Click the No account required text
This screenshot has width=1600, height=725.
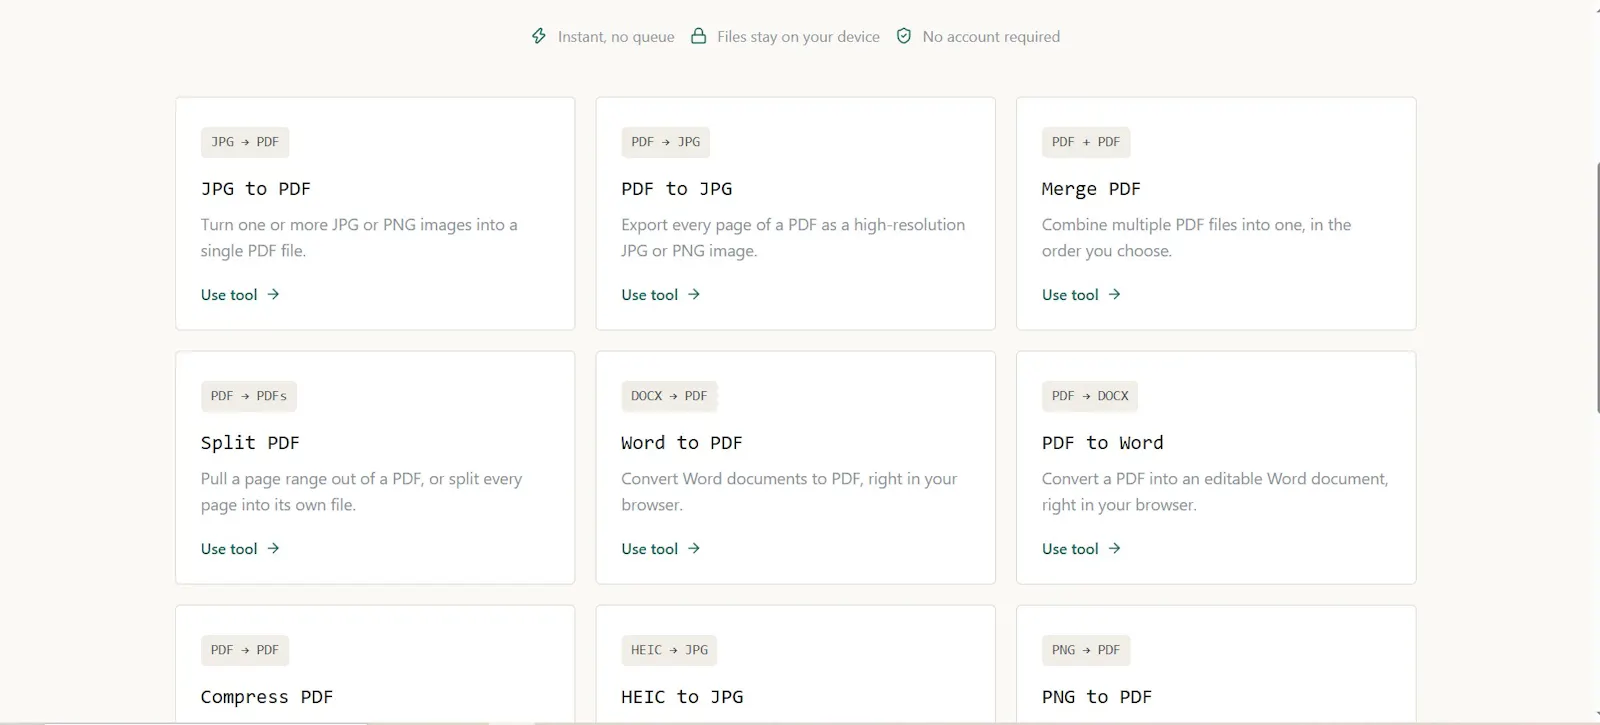[x=991, y=37]
